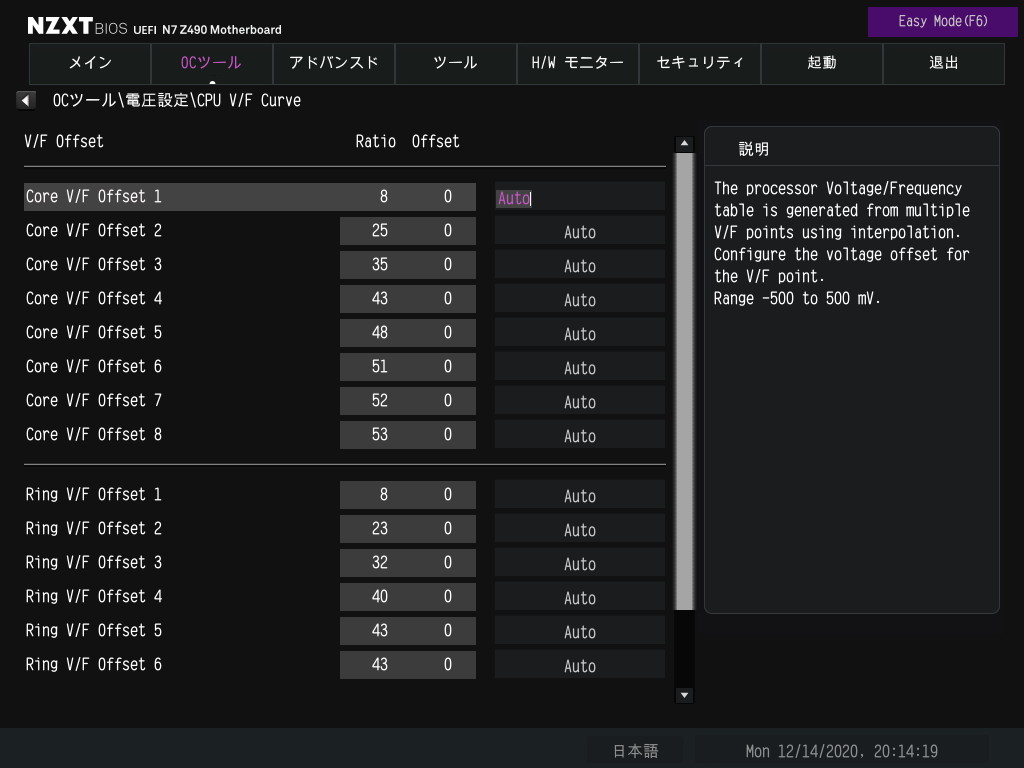
Task: Set Core V/F Offset 6 Auto field
Action: coord(579,368)
